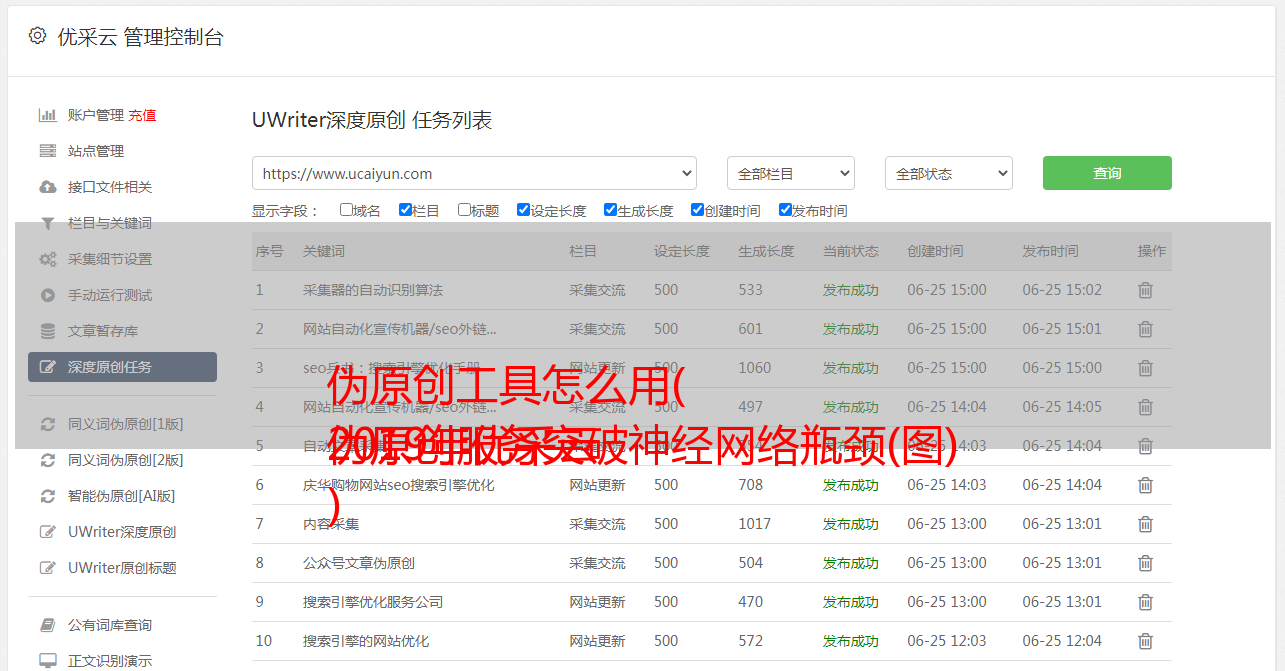Enable the 域名 display field checkbox
This screenshot has height=671, width=1285.
pos(346,210)
